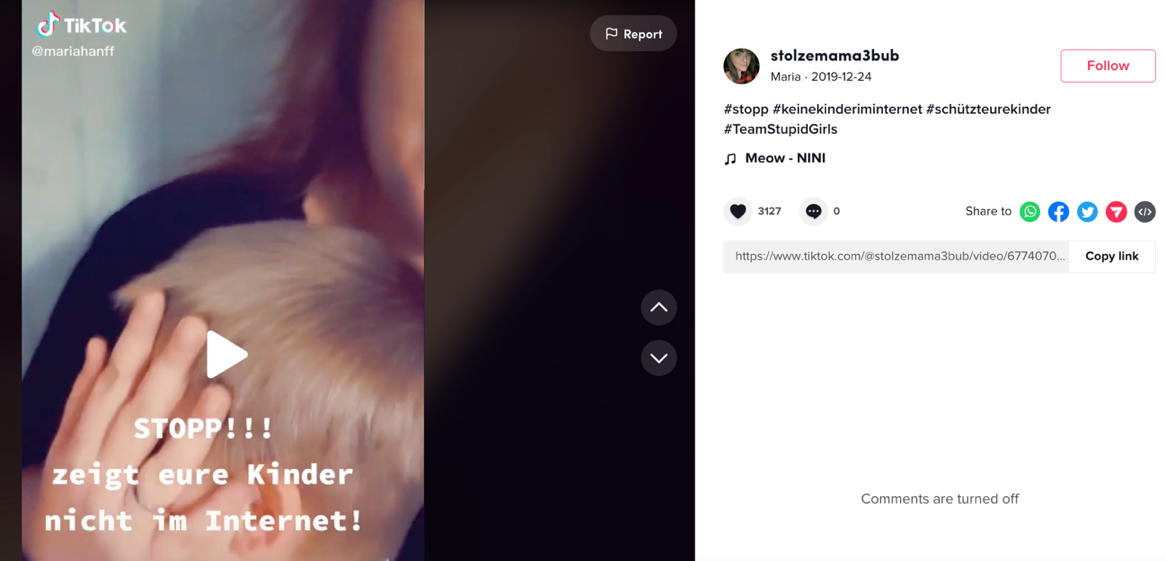
Task: Share the video to Facebook
Action: point(1059,212)
